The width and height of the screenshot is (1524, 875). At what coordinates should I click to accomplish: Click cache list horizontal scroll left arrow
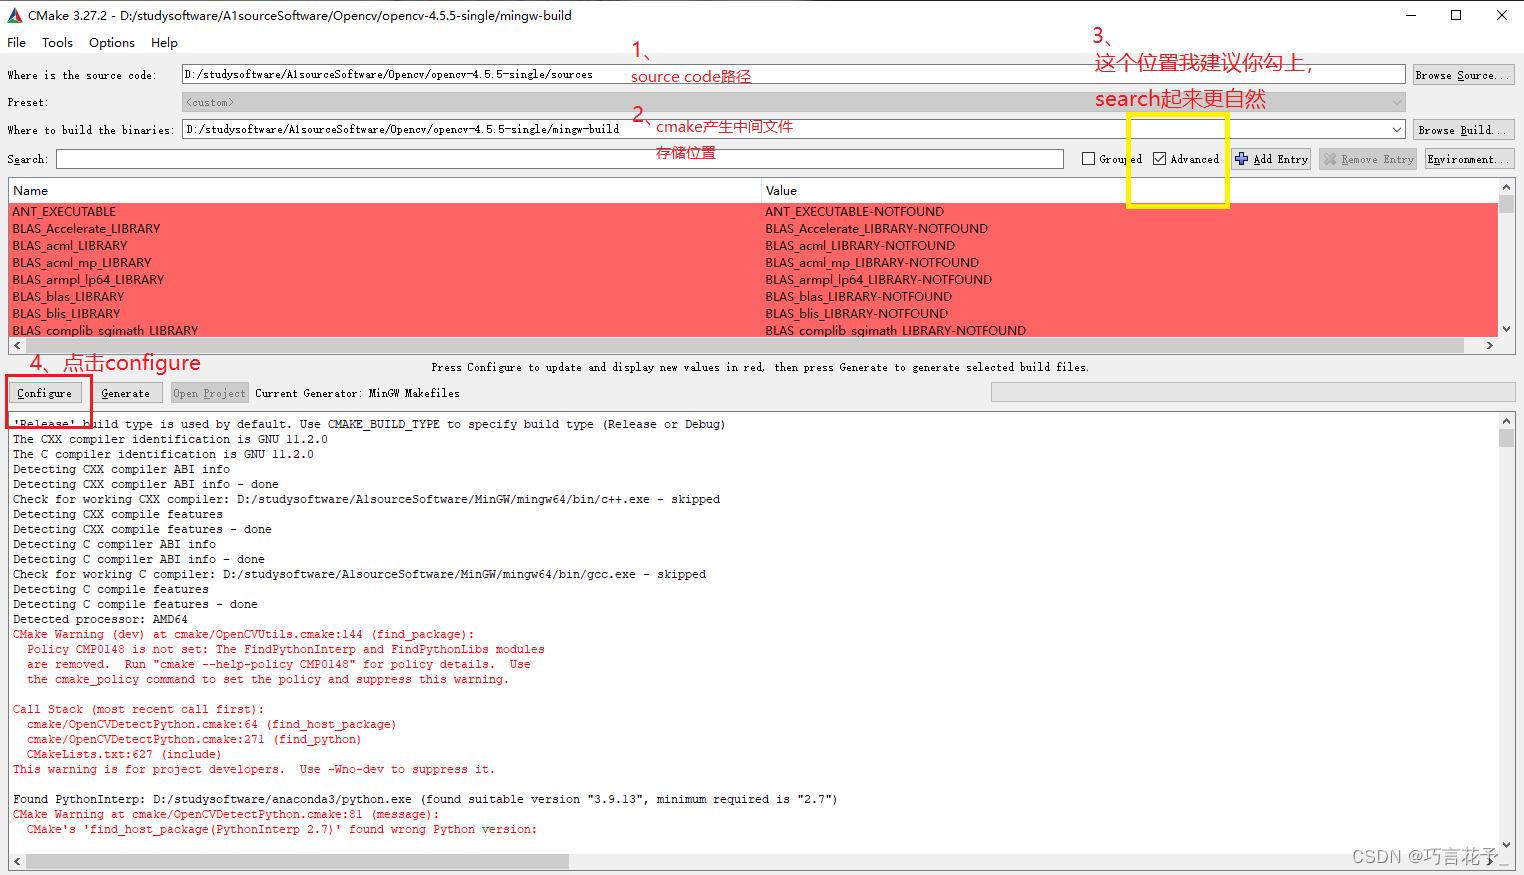point(17,345)
